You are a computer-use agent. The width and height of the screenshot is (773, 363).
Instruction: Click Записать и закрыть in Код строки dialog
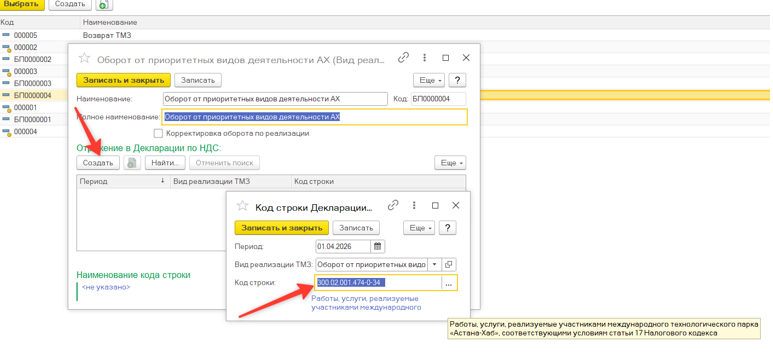[281, 228]
